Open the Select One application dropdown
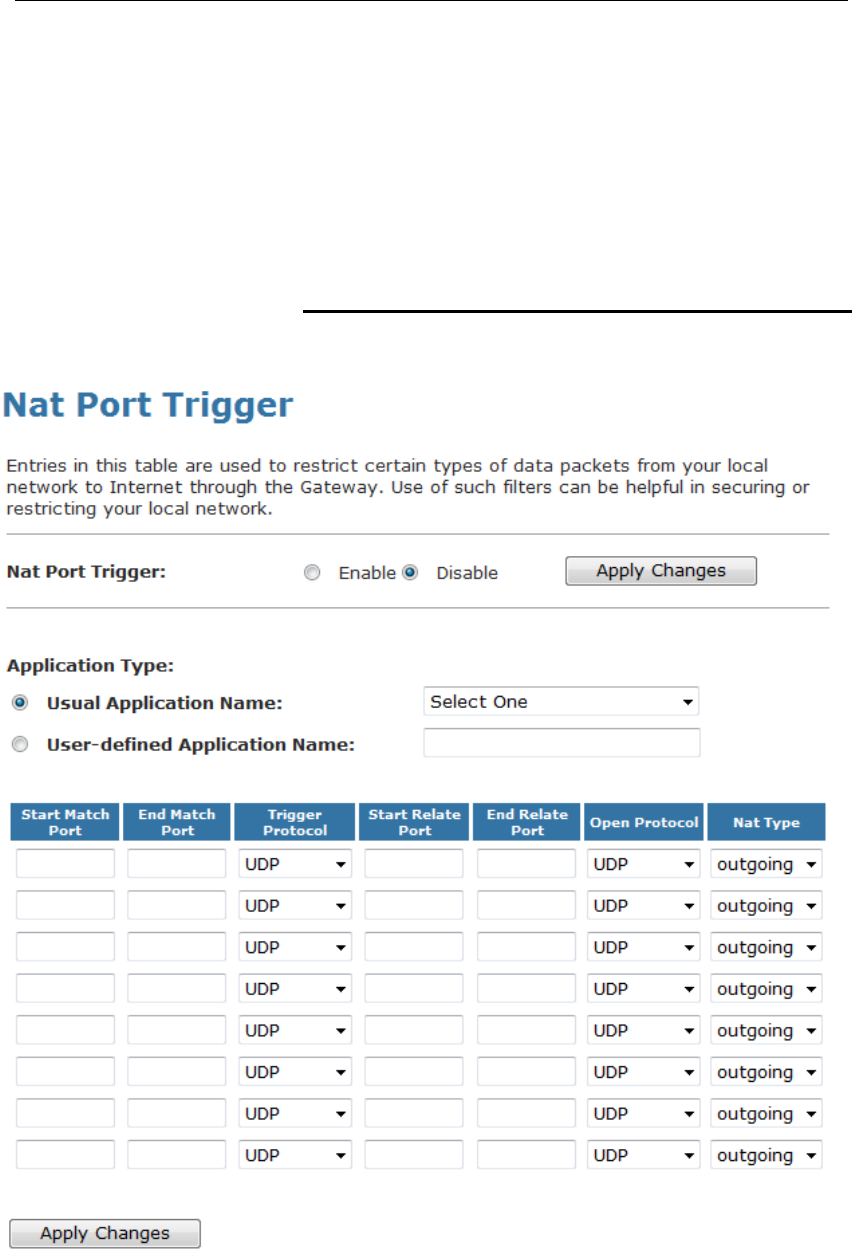The height and width of the screenshot is (1254, 852). [561, 702]
